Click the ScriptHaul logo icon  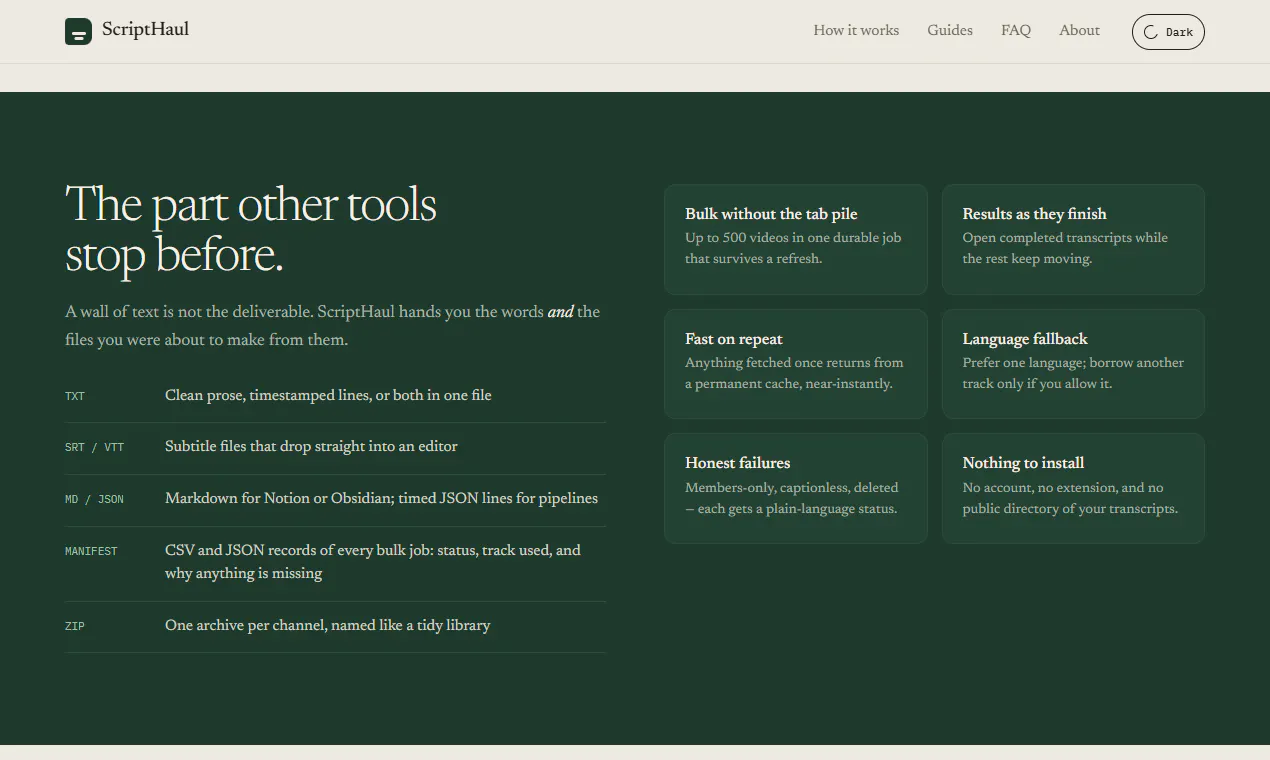[78, 31]
